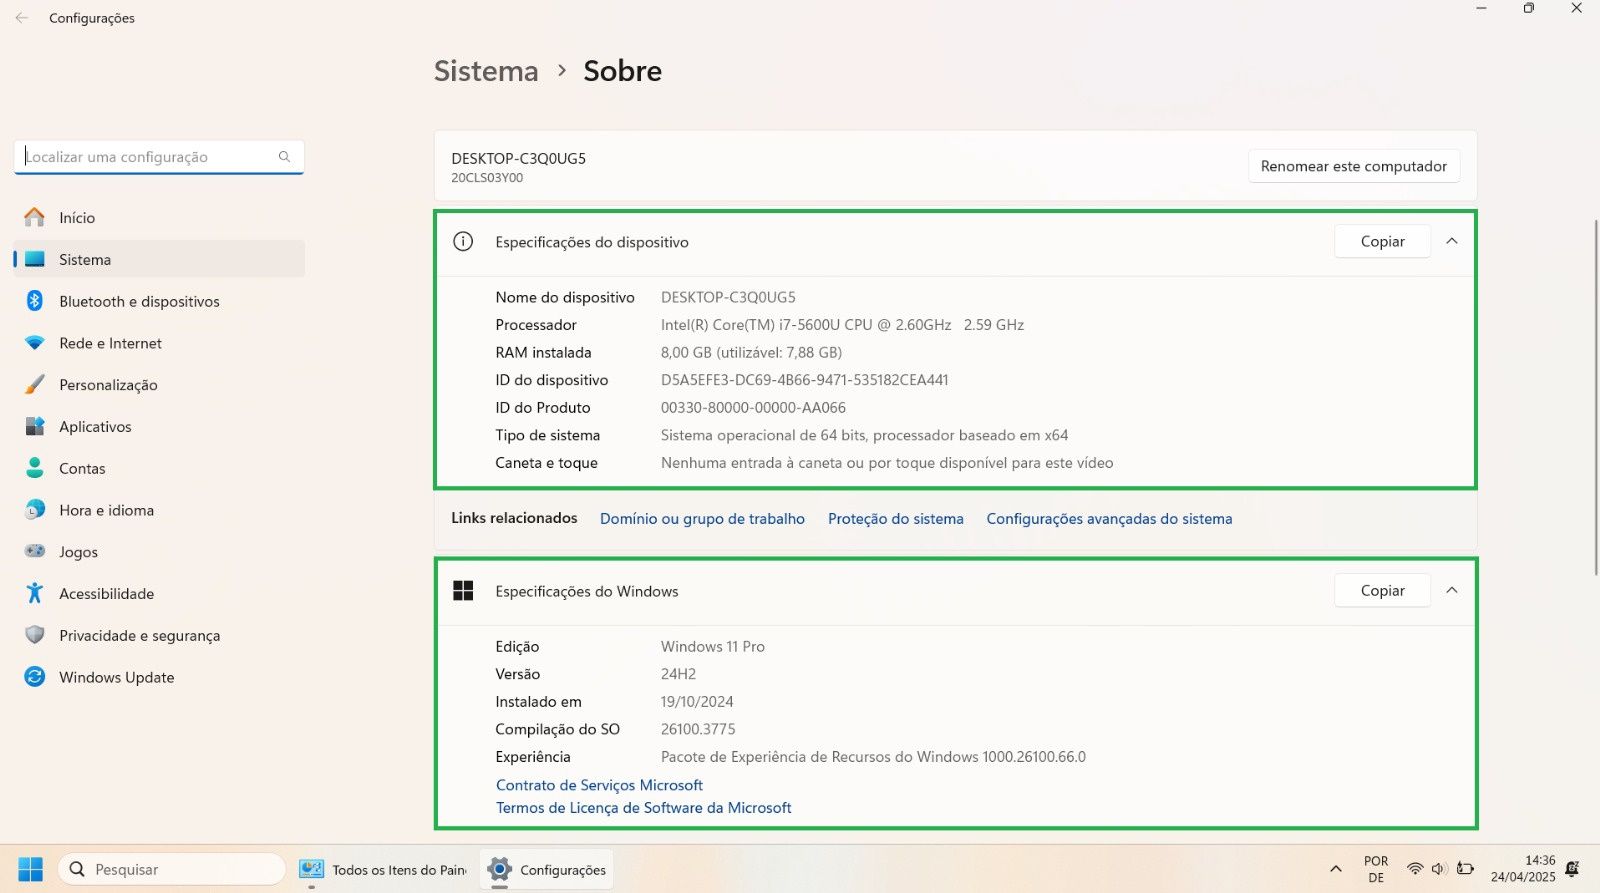
Task: Click the Configurações gear taskbar icon
Action: coord(499,869)
